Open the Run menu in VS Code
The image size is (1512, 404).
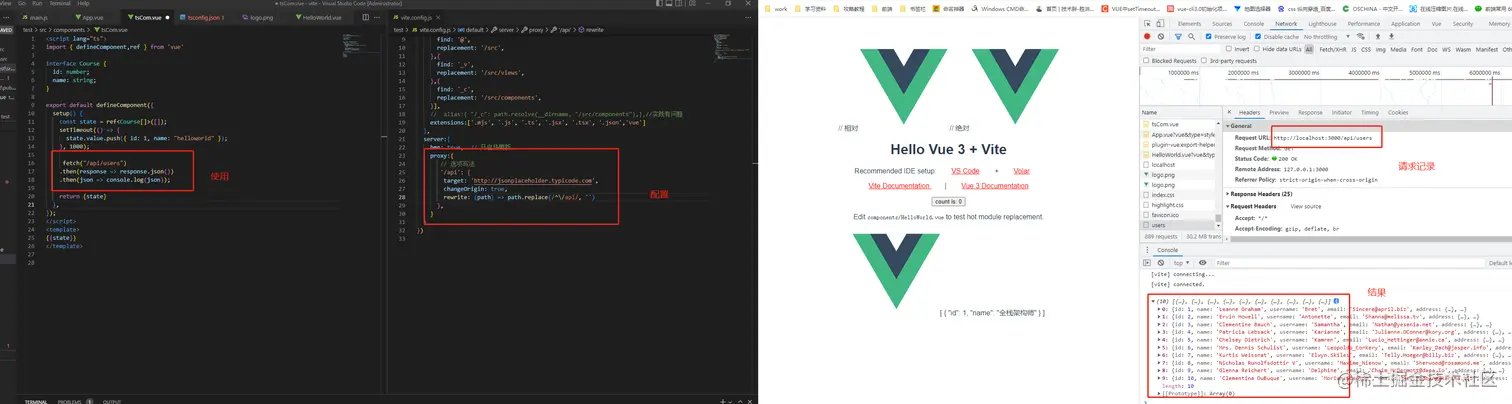click(x=37, y=4)
